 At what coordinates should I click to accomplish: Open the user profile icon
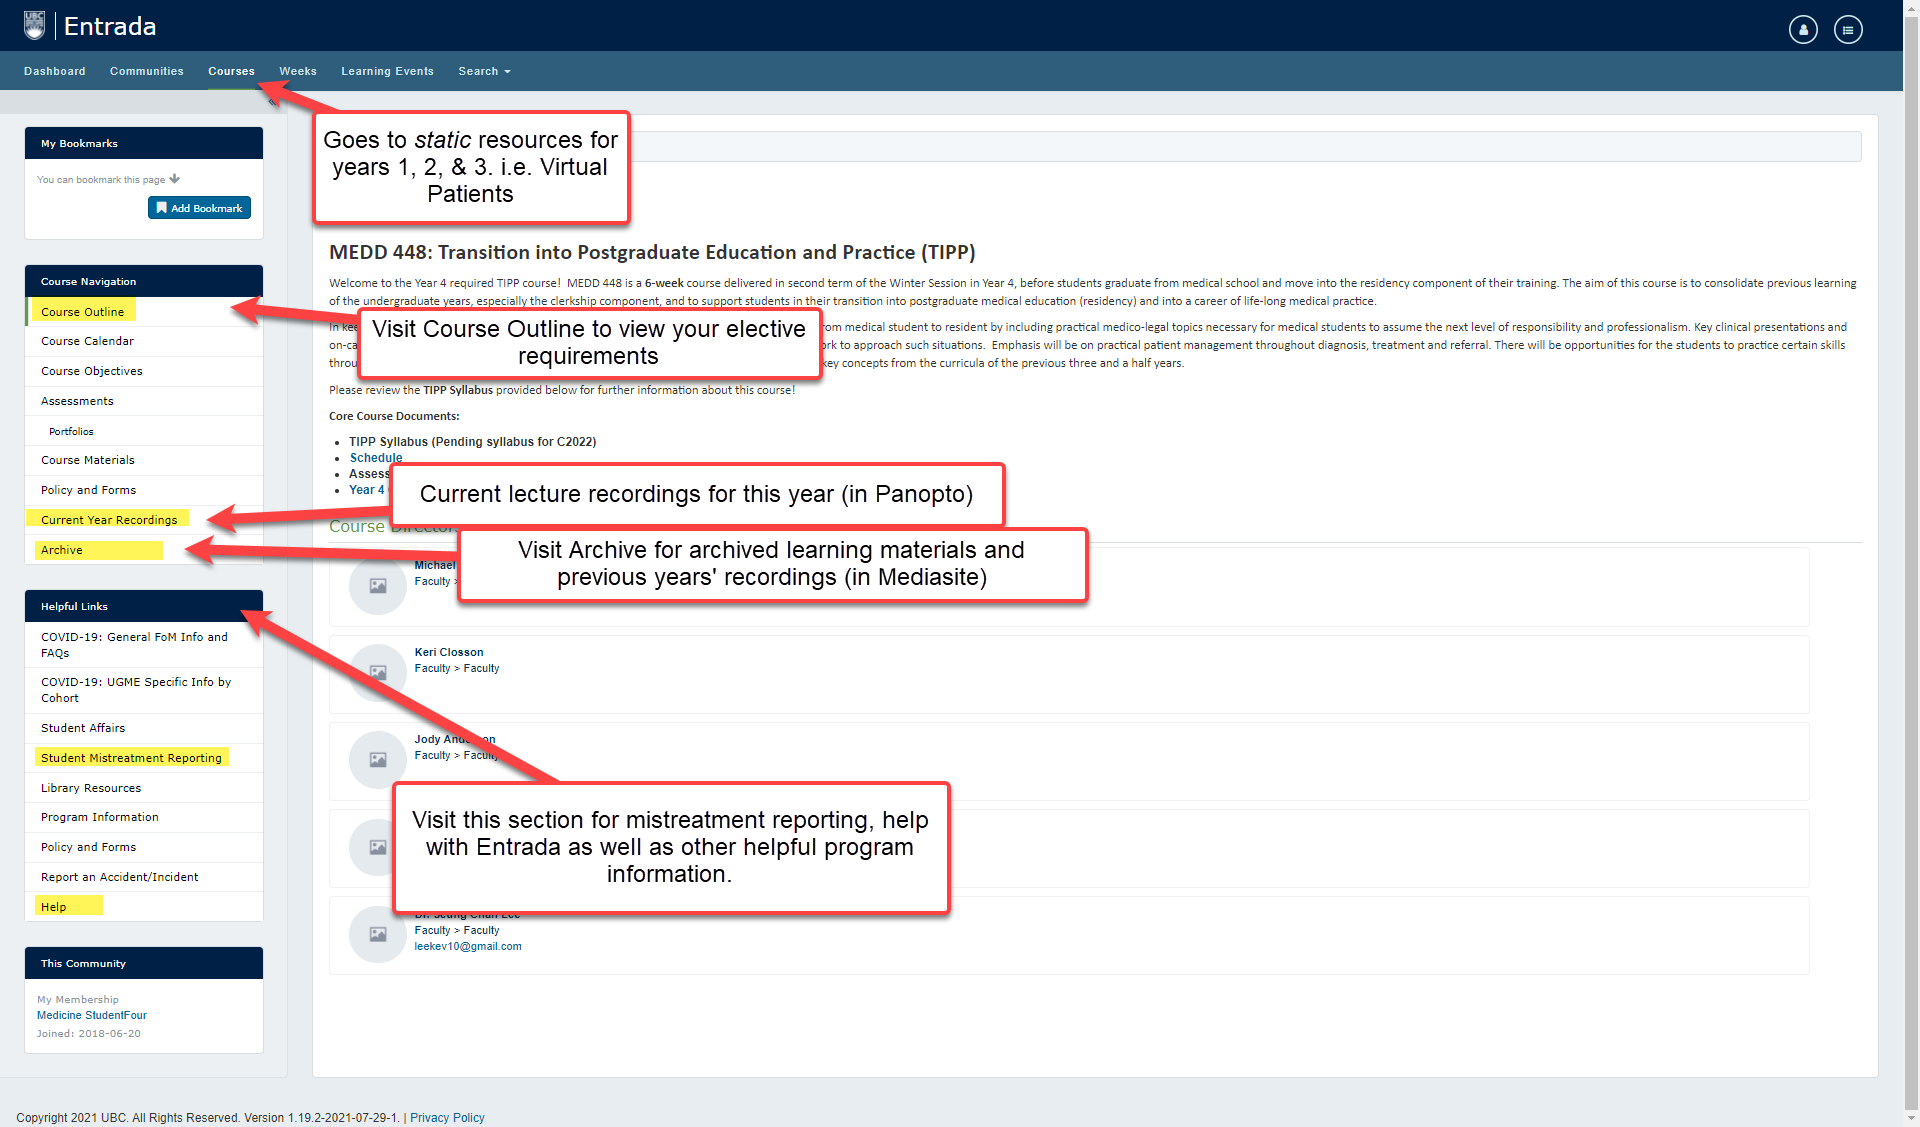click(x=1802, y=30)
